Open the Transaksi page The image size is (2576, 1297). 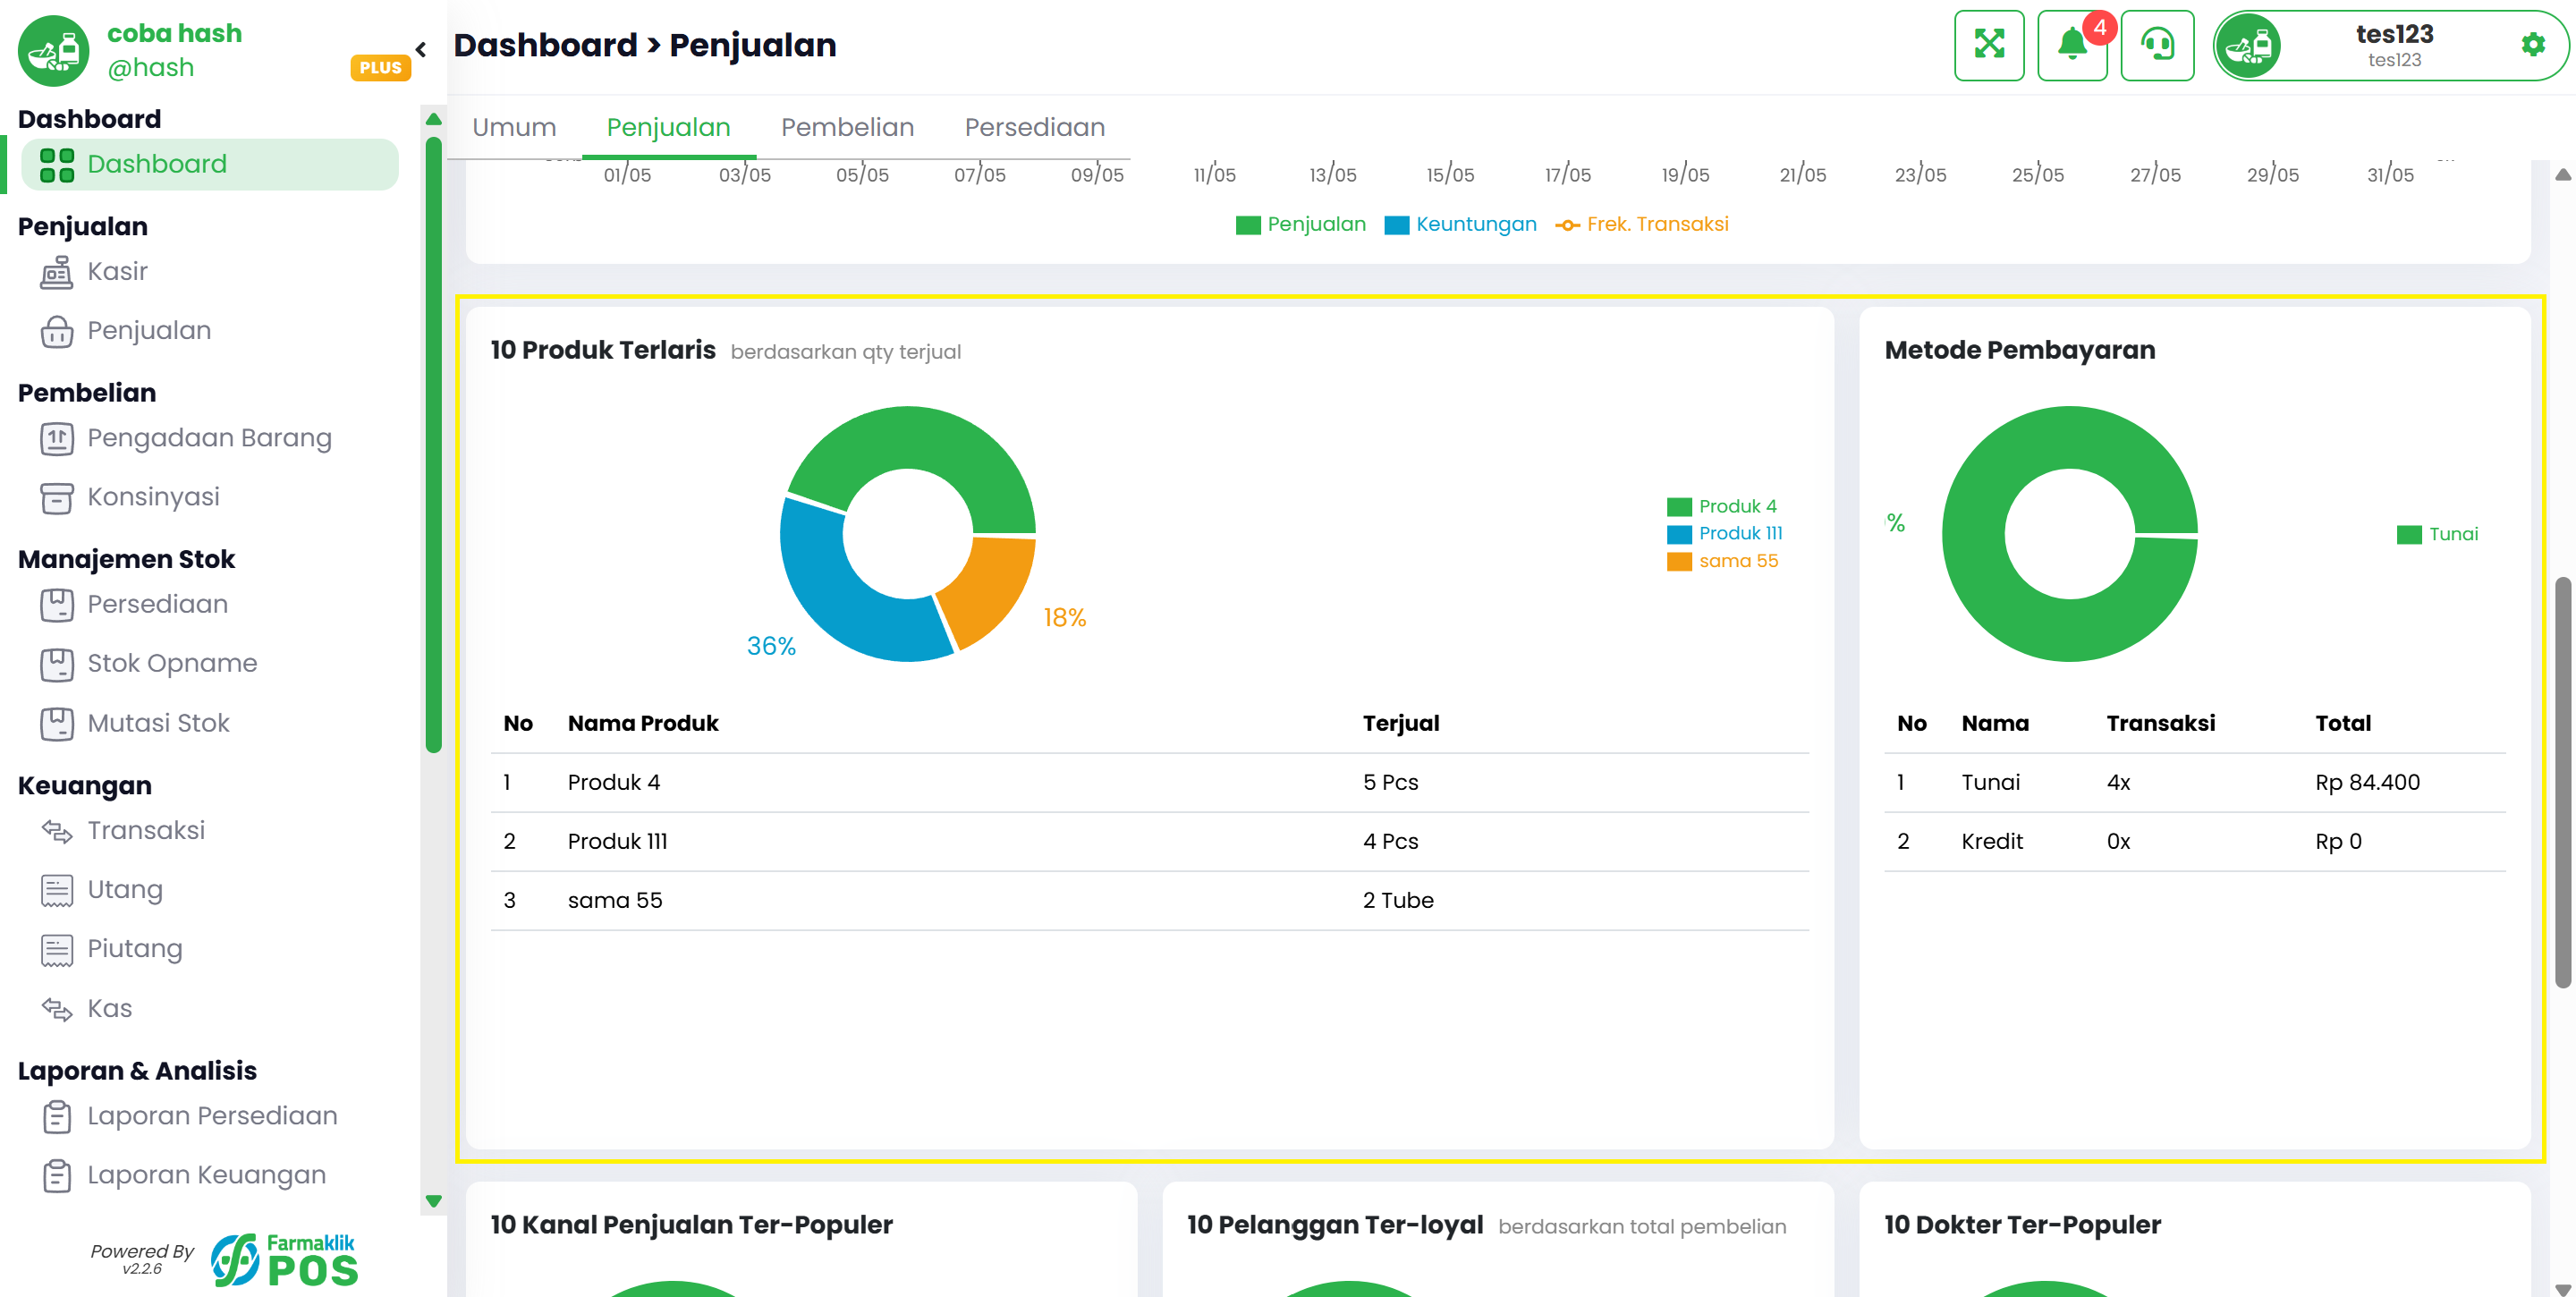[146, 831]
